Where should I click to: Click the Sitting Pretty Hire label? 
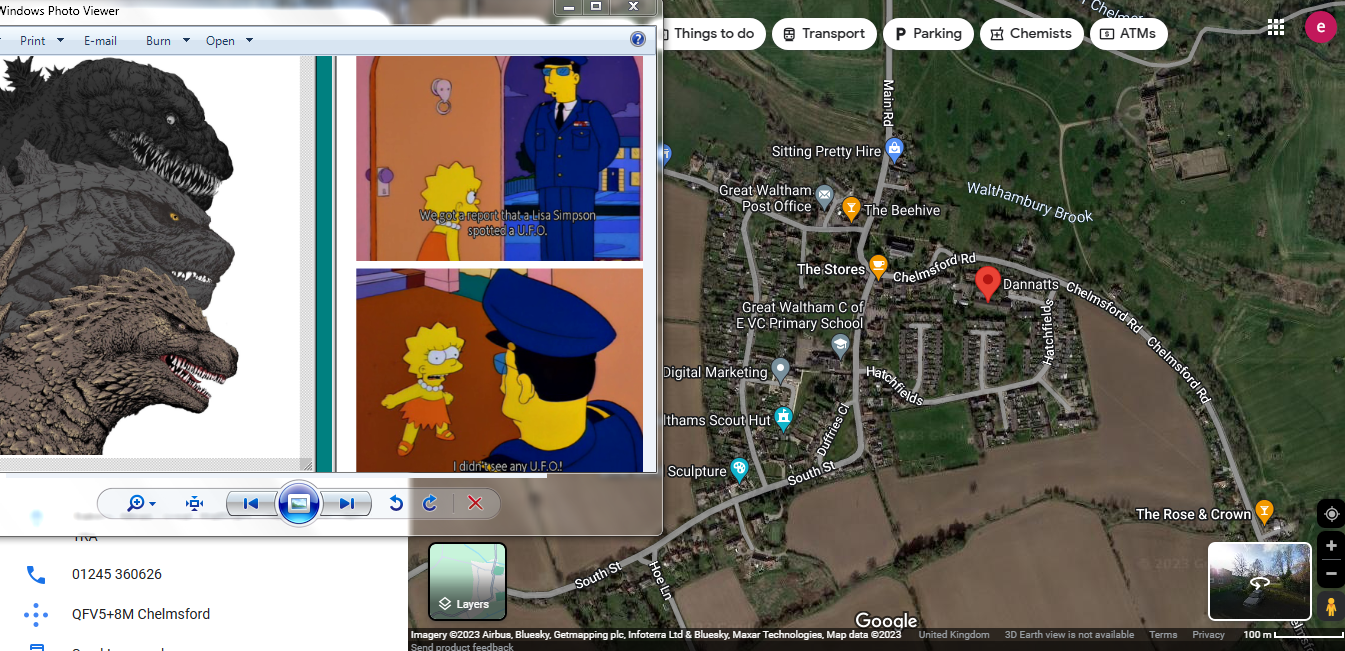(x=826, y=152)
